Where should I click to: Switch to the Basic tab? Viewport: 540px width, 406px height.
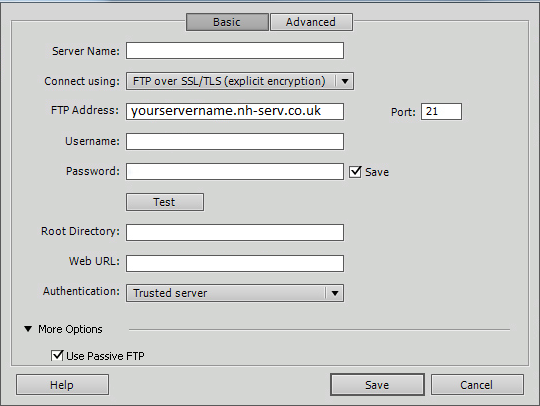coord(227,22)
